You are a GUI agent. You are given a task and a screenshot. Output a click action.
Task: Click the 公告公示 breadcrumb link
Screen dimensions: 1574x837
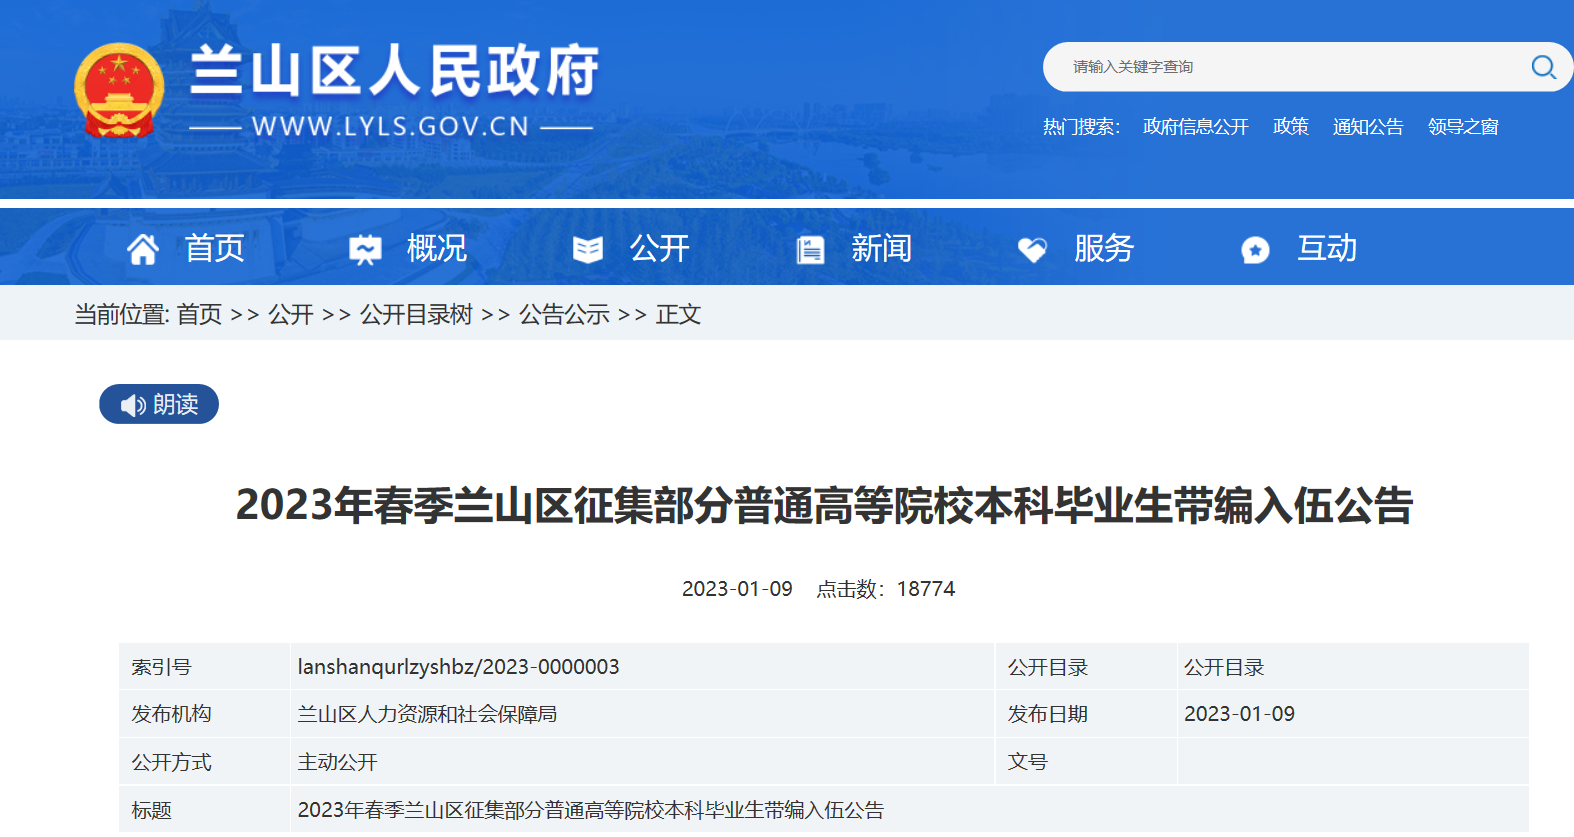pyautogui.click(x=564, y=315)
